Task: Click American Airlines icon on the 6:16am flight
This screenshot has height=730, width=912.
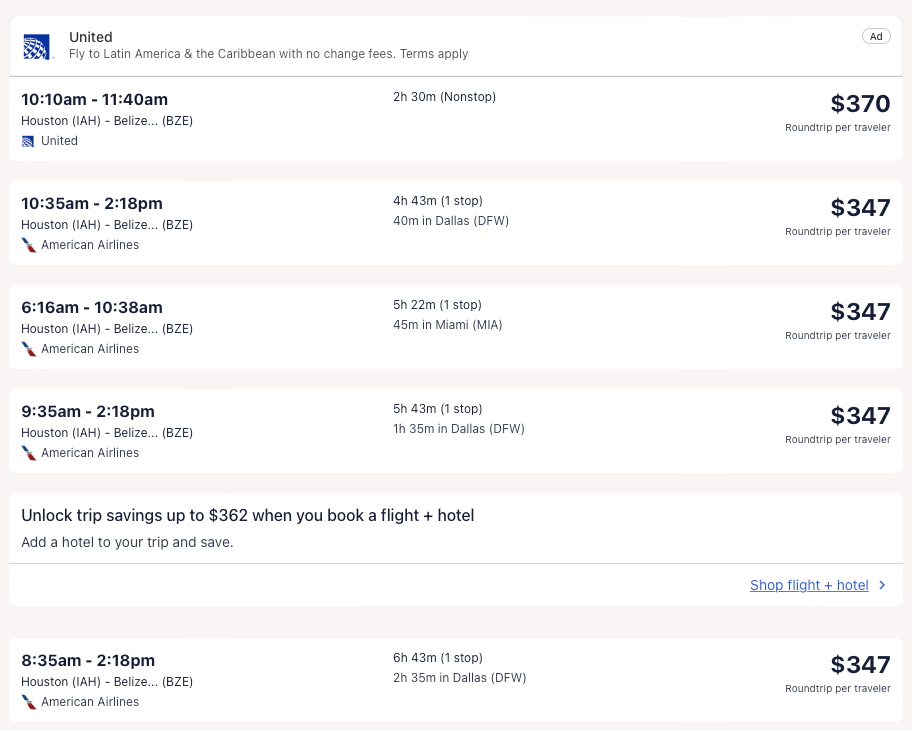Action: point(28,349)
